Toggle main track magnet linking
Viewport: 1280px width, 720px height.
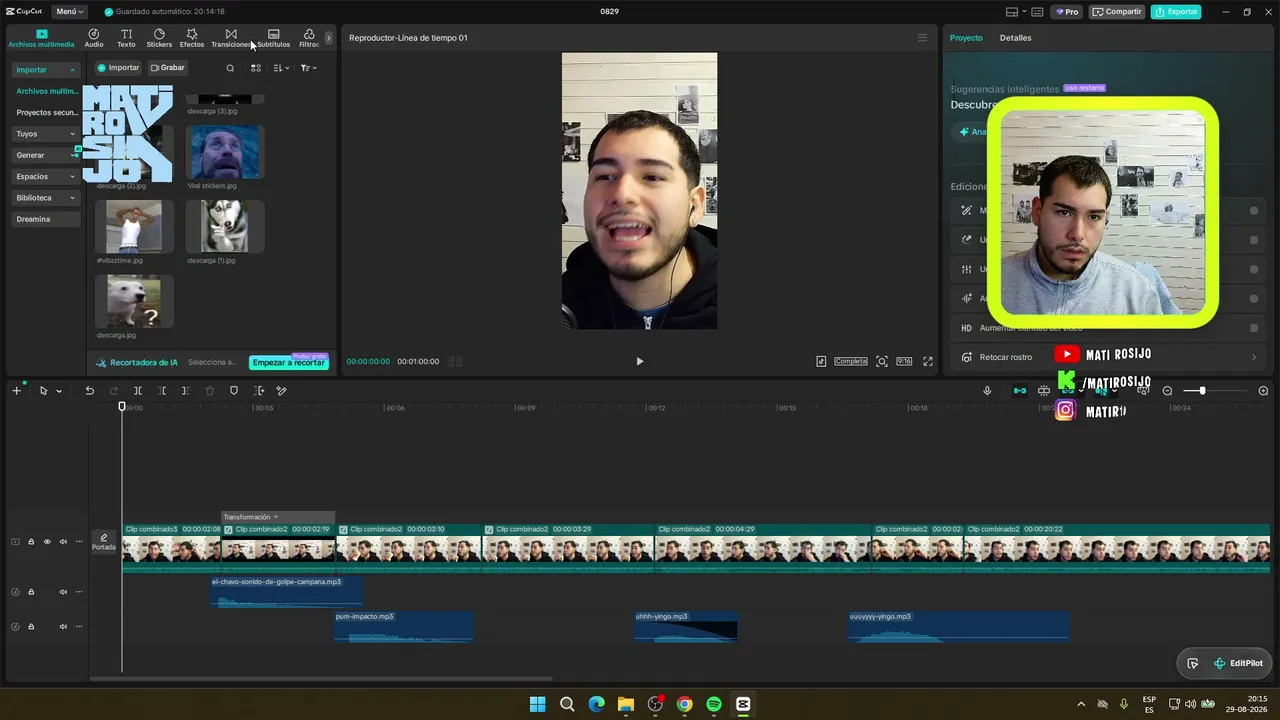pos(1019,391)
